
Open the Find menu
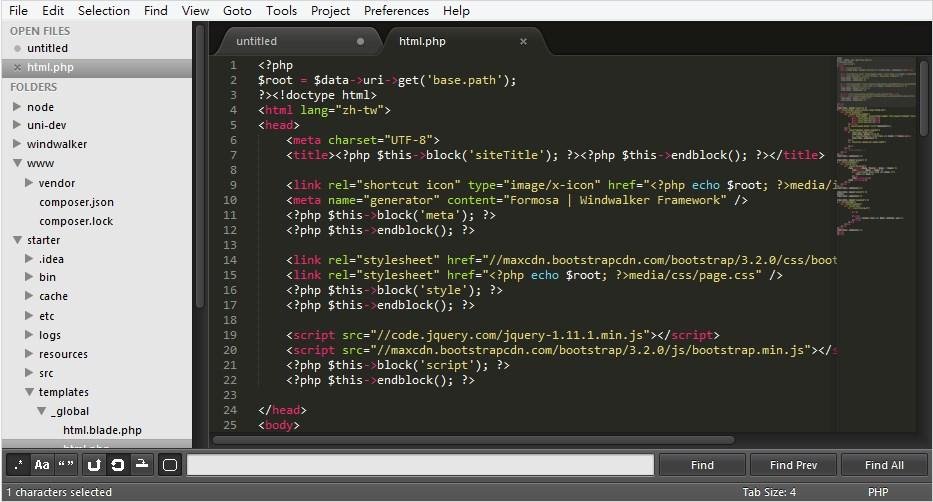155,10
